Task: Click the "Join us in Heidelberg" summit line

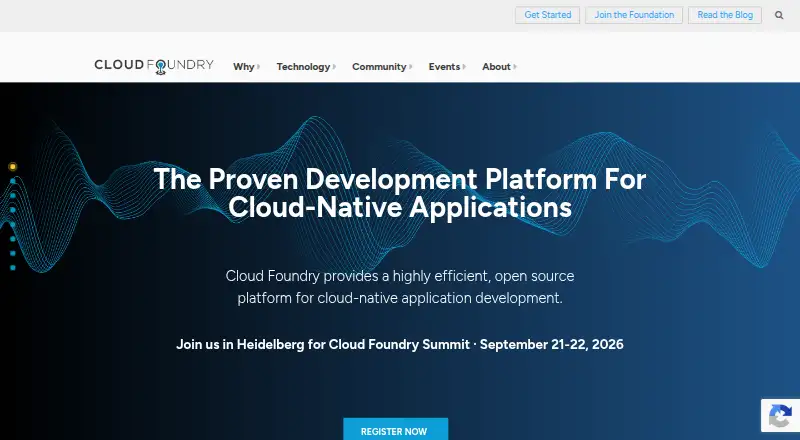Action: tap(400, 345)
